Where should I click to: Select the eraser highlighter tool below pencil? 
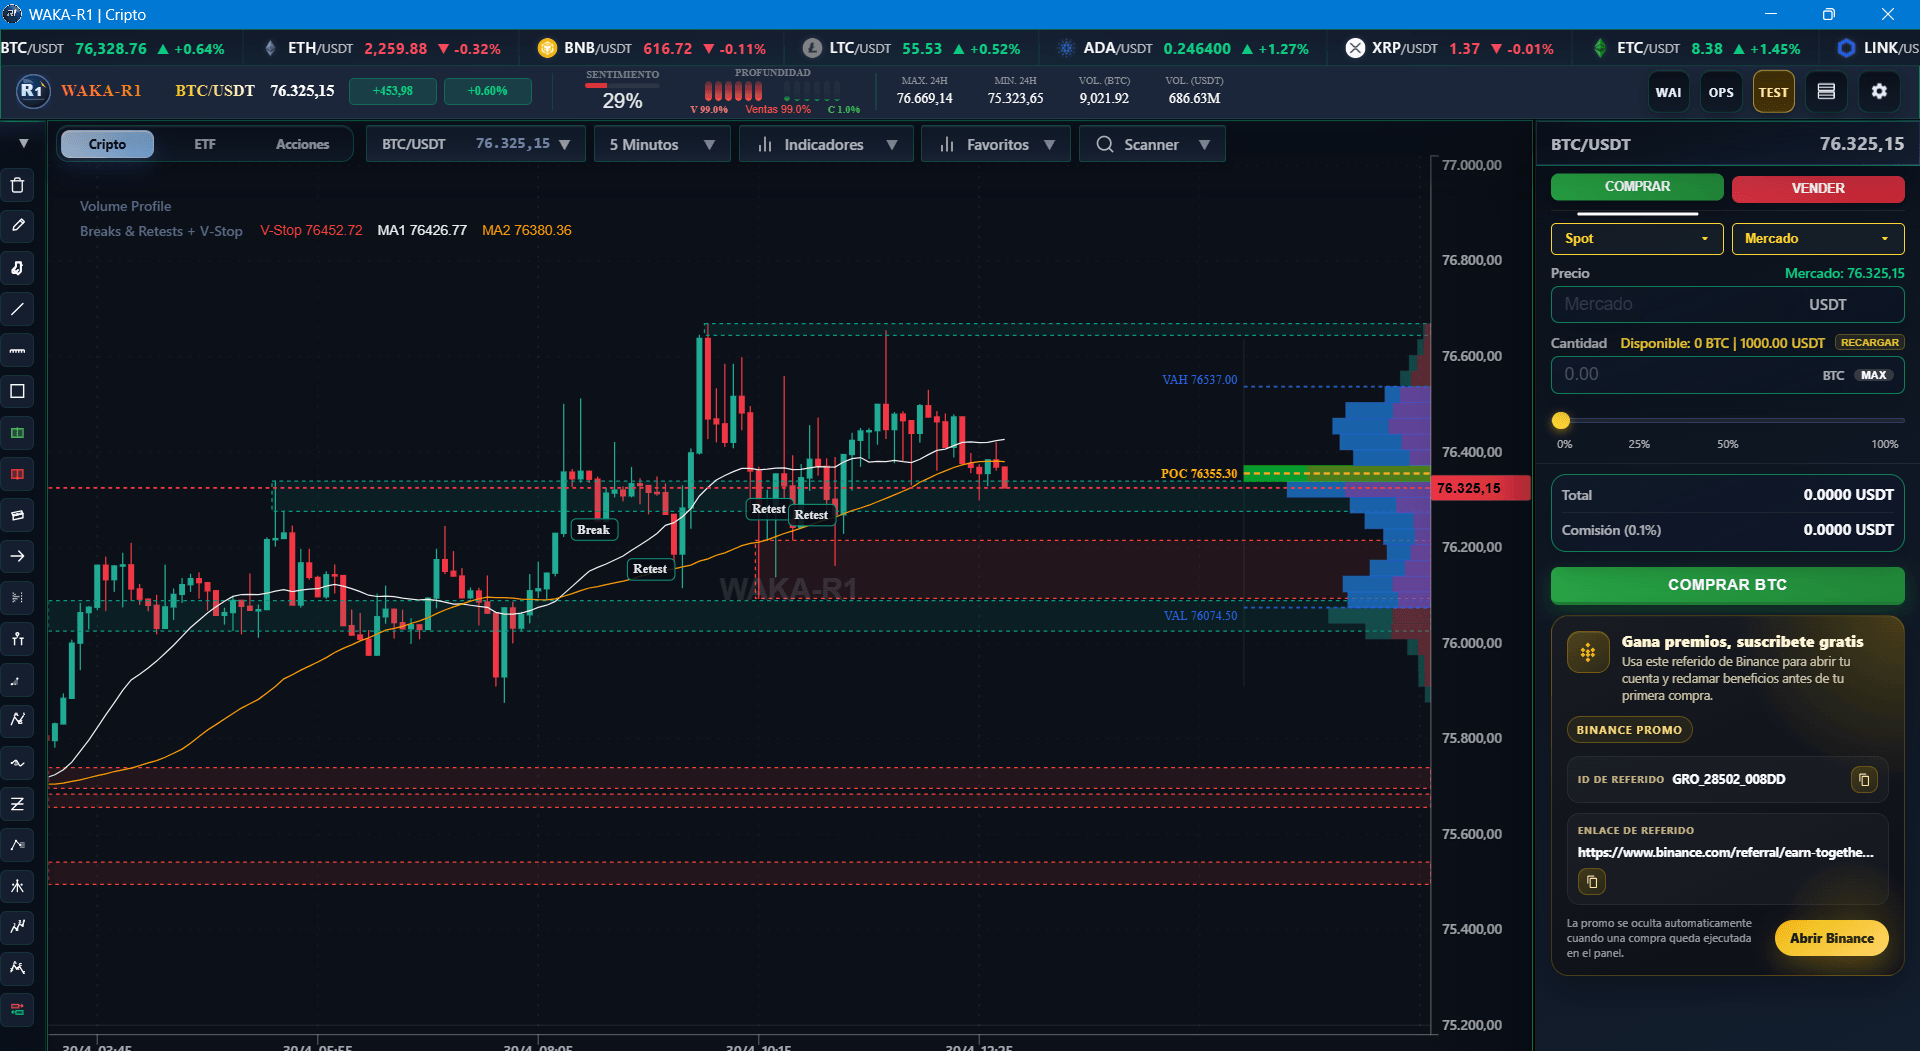pyautogui.click(x=17, y=268)
